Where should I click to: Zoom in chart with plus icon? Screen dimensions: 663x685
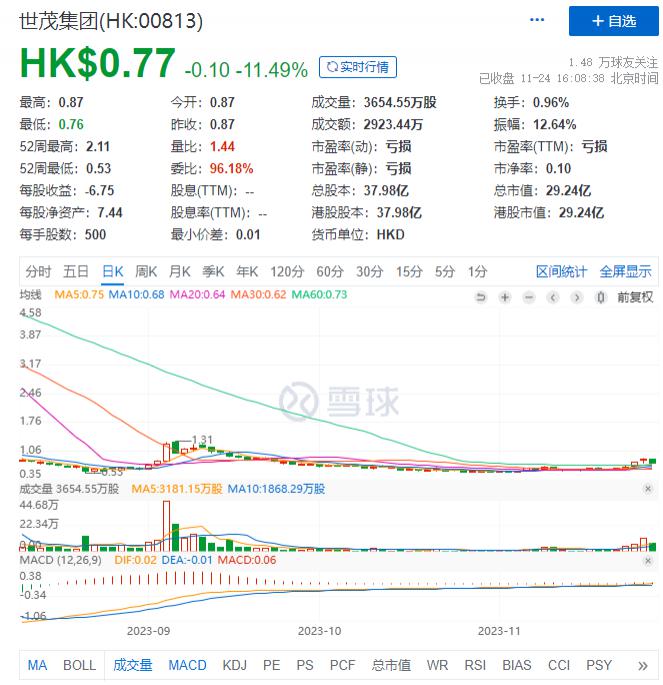point(505,297)
